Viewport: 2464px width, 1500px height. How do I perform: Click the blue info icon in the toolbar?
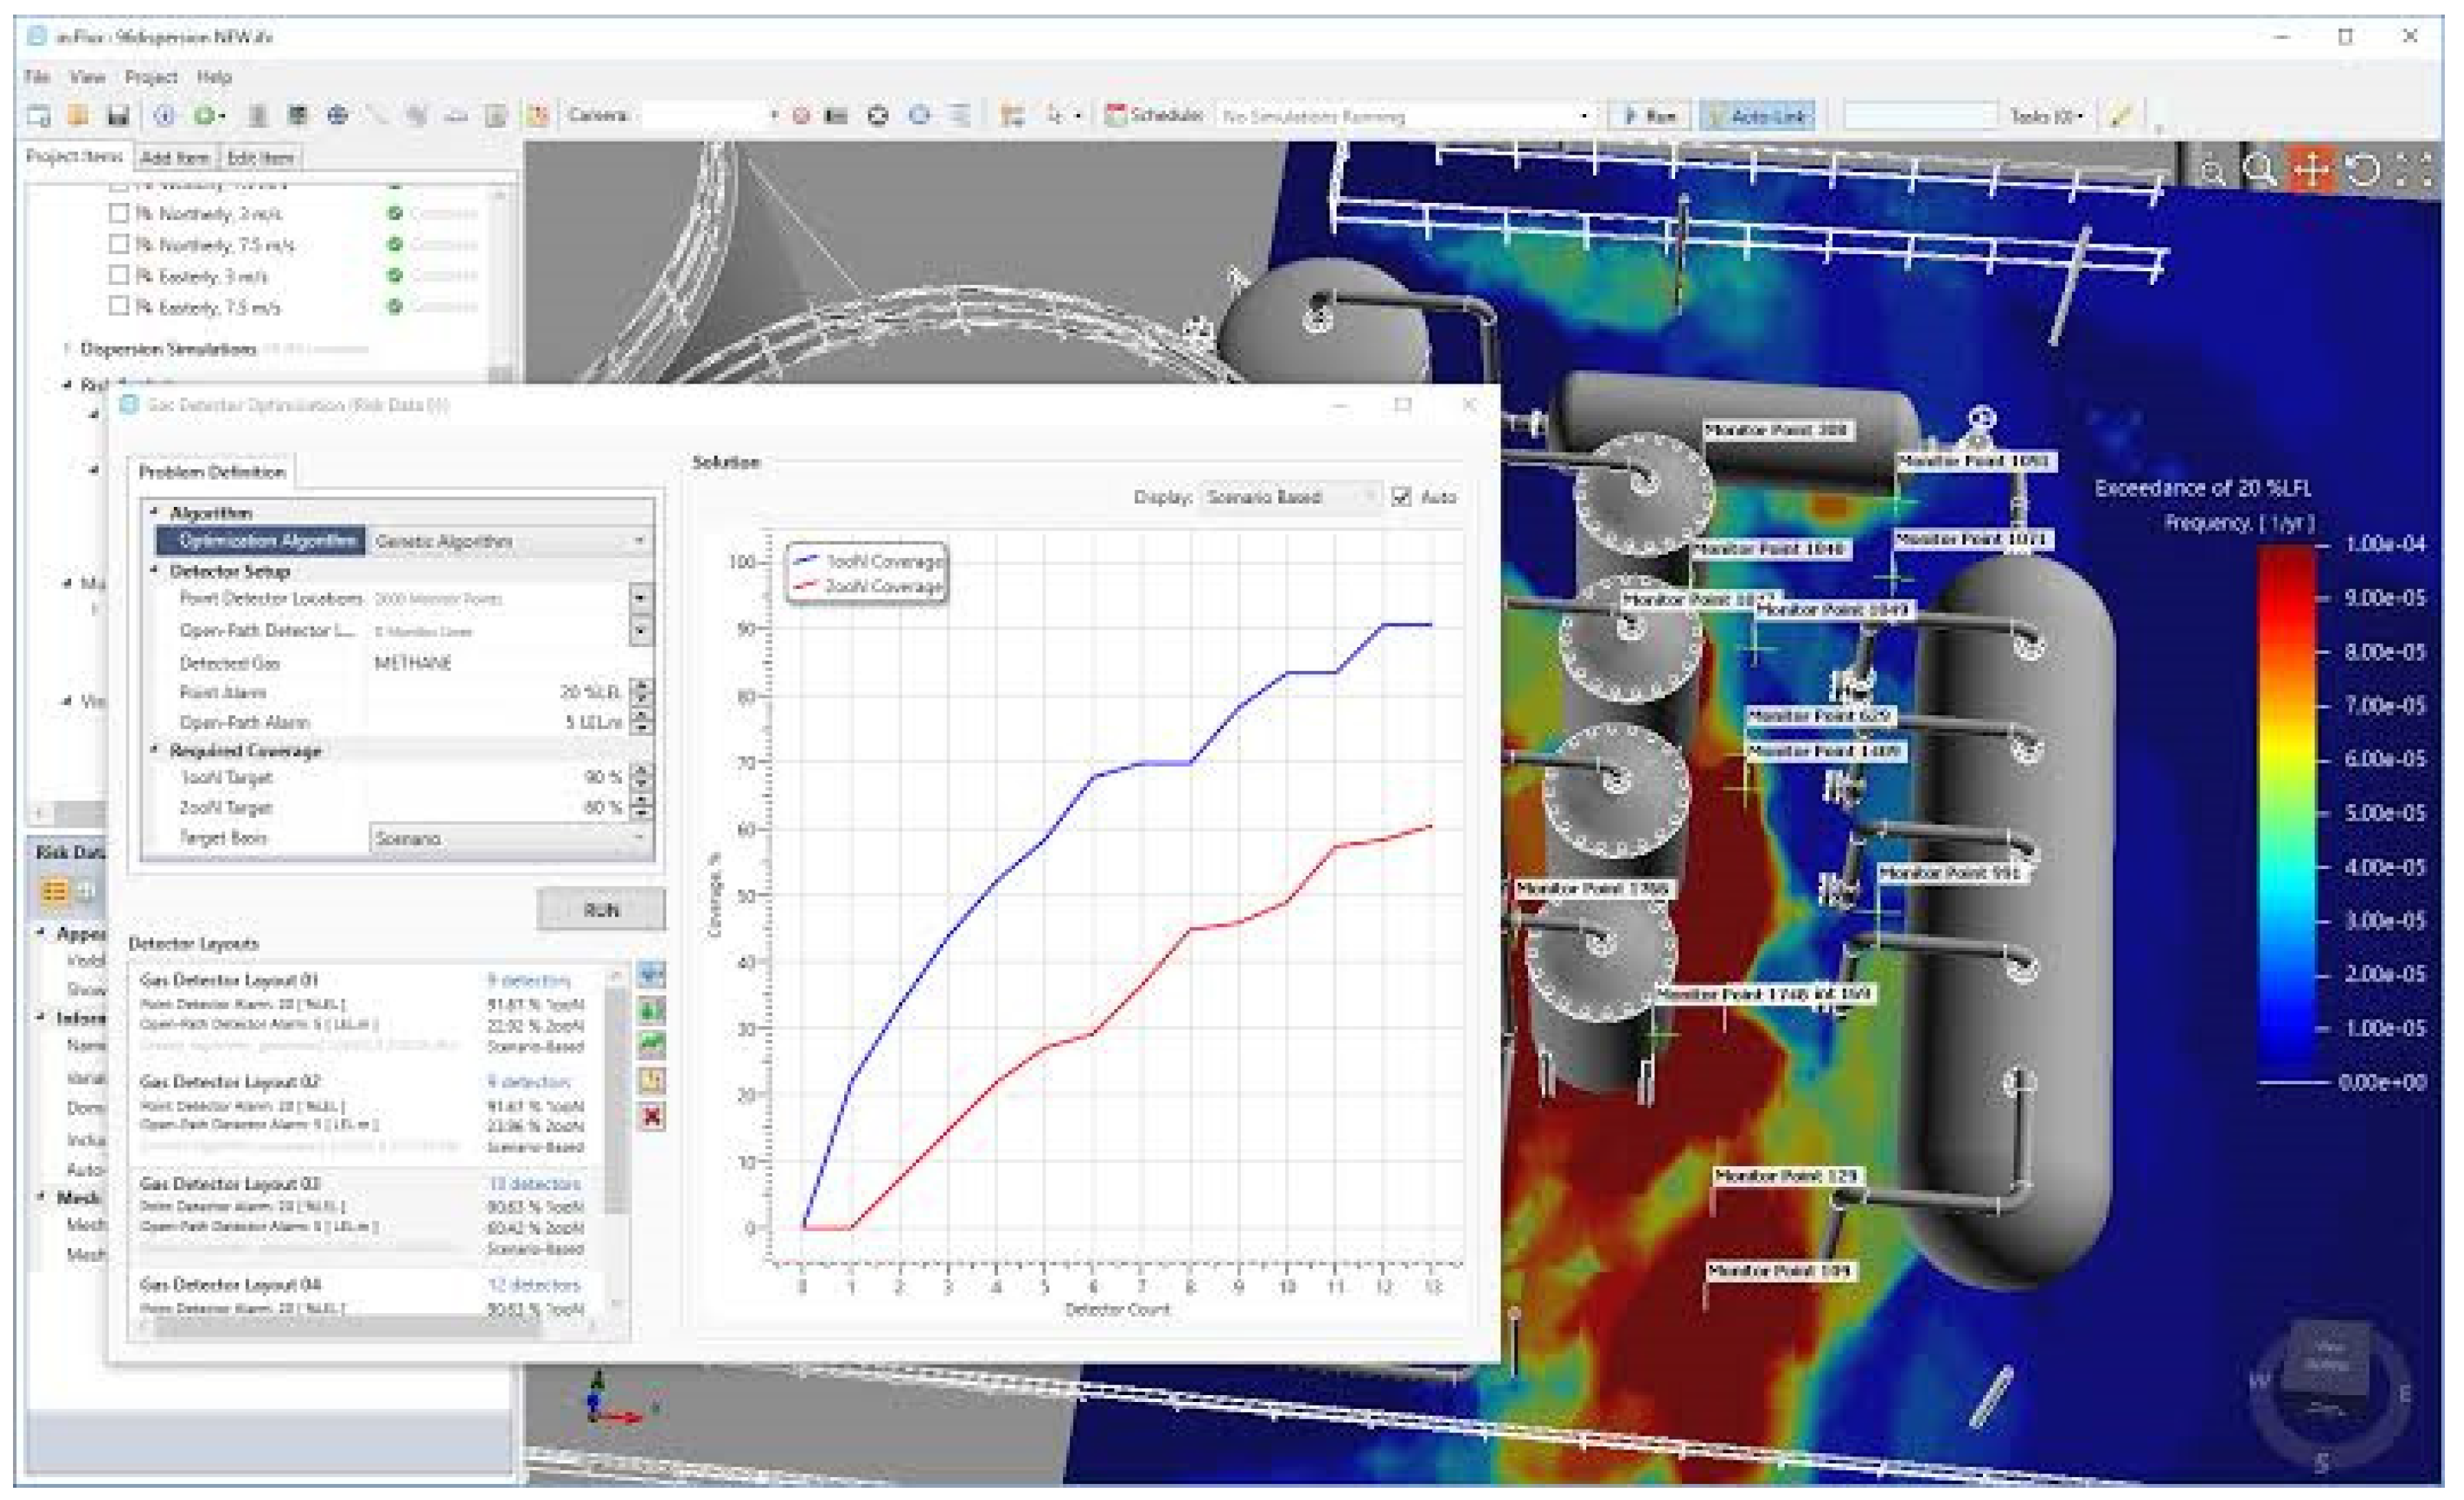164,116
